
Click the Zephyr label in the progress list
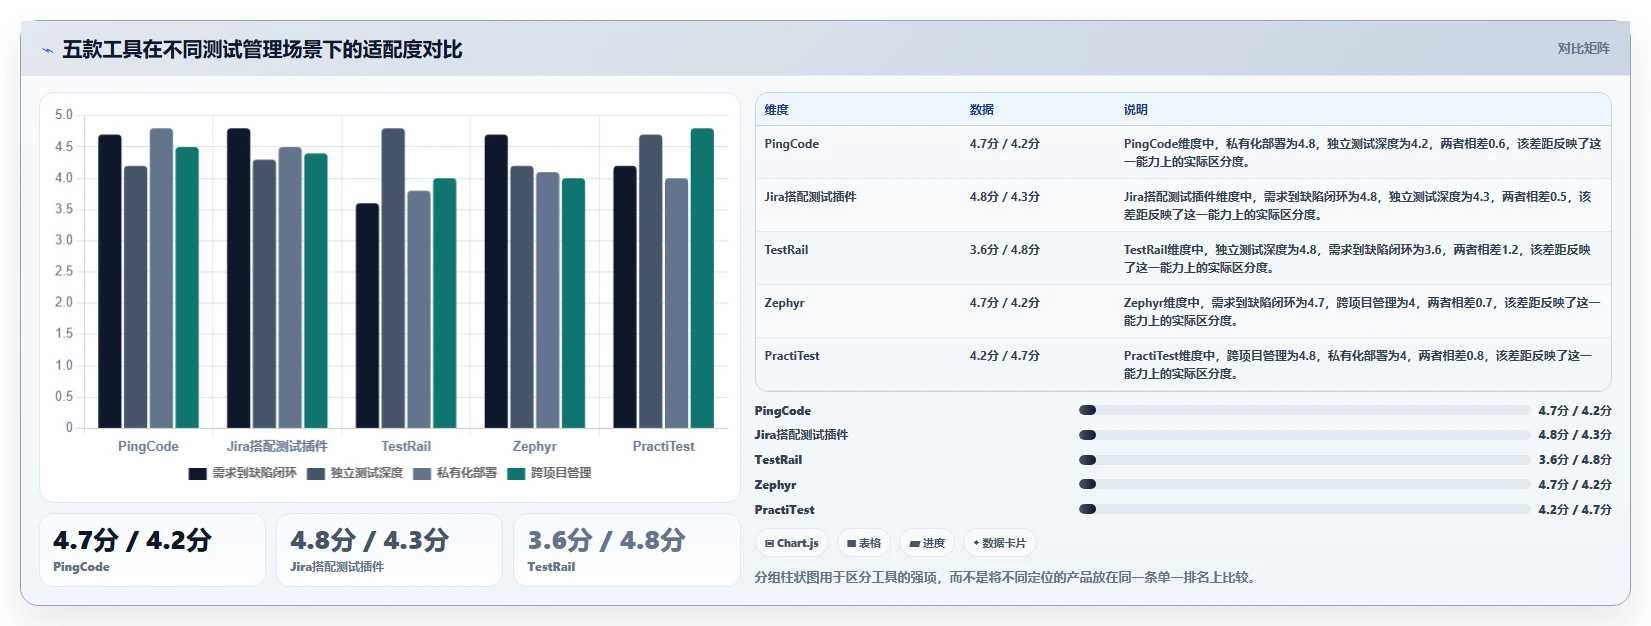(x=776, y=485)
